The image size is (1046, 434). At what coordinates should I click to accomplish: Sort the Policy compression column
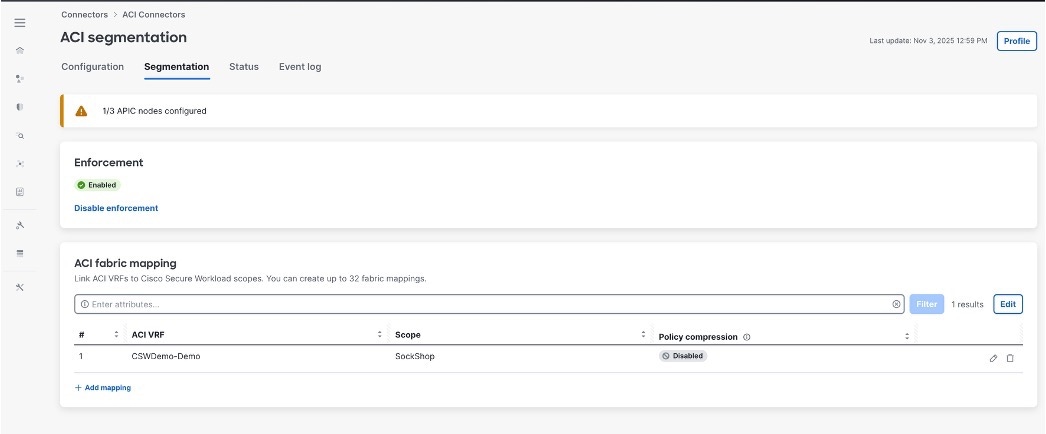(907, 337)
